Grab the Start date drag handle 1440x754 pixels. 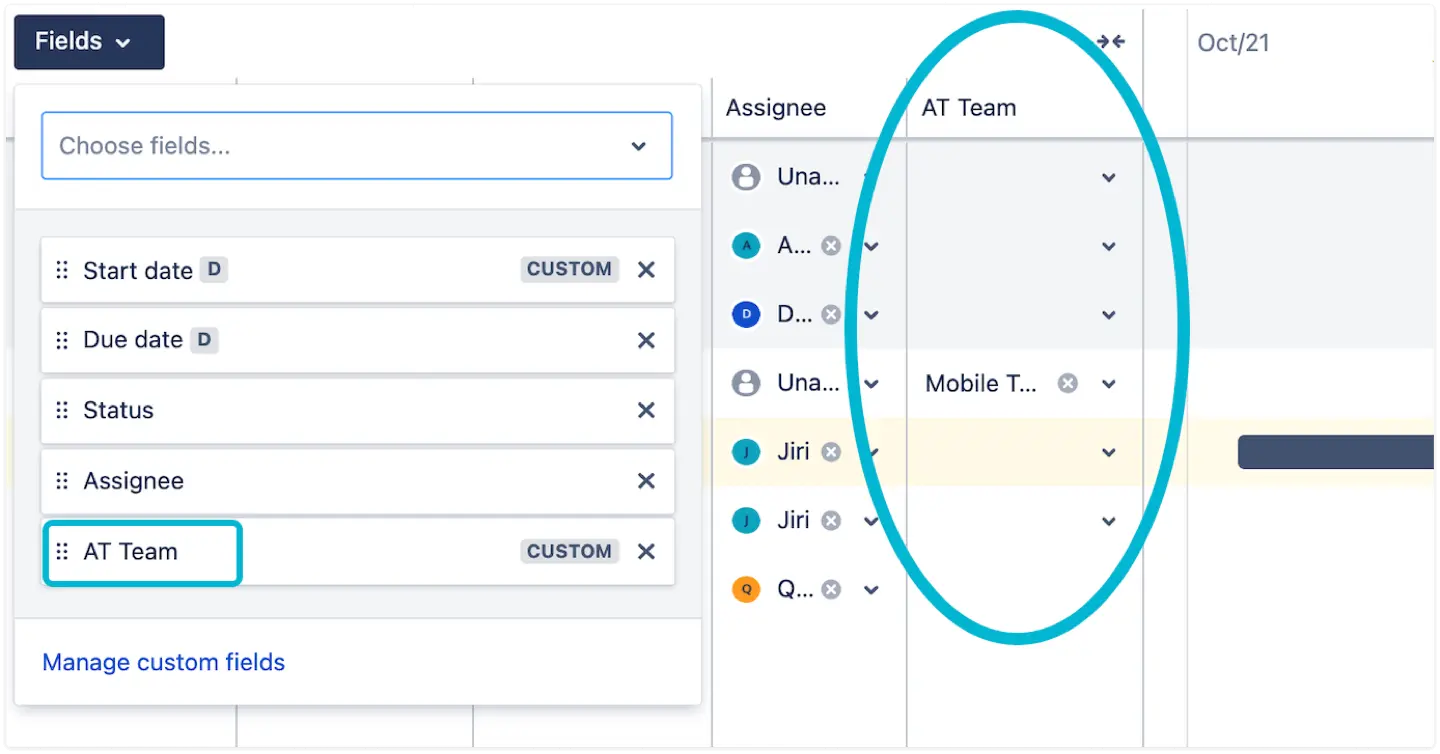[x=62, y=270]
